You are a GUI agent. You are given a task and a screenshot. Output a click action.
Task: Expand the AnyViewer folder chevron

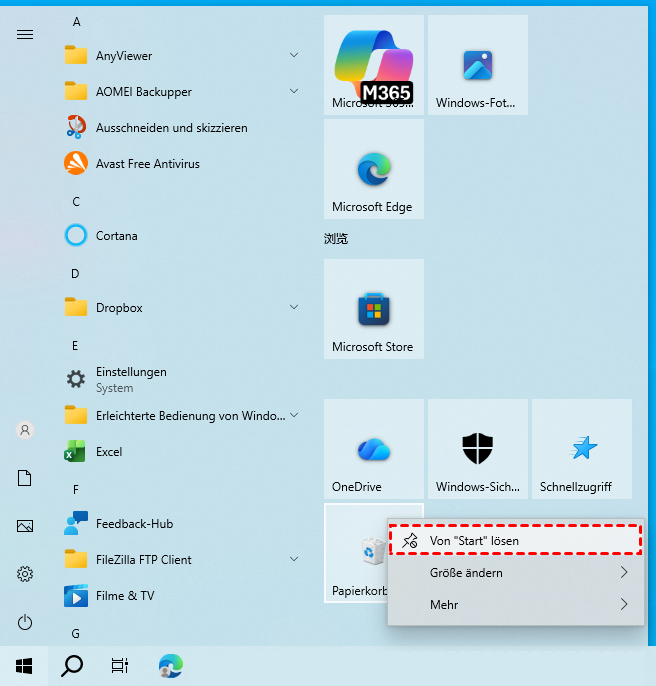pos(294,55)
